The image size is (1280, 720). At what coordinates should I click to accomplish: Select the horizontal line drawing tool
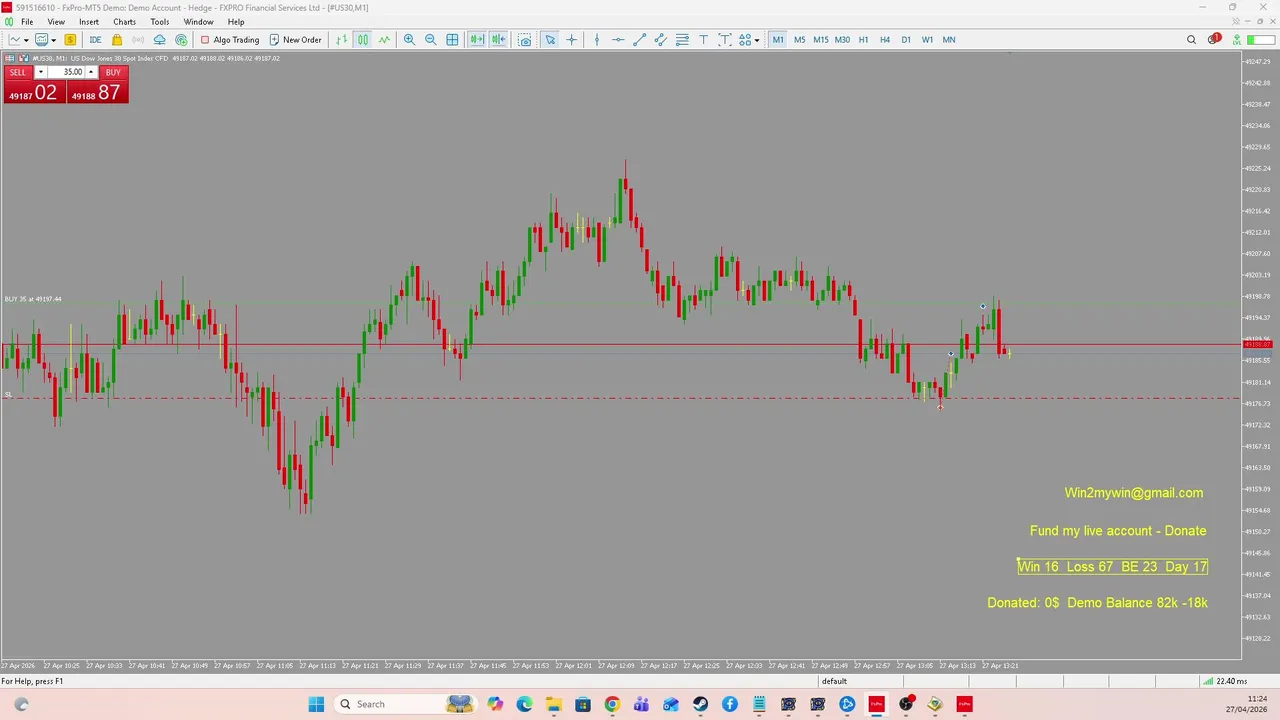pos(618,40)
